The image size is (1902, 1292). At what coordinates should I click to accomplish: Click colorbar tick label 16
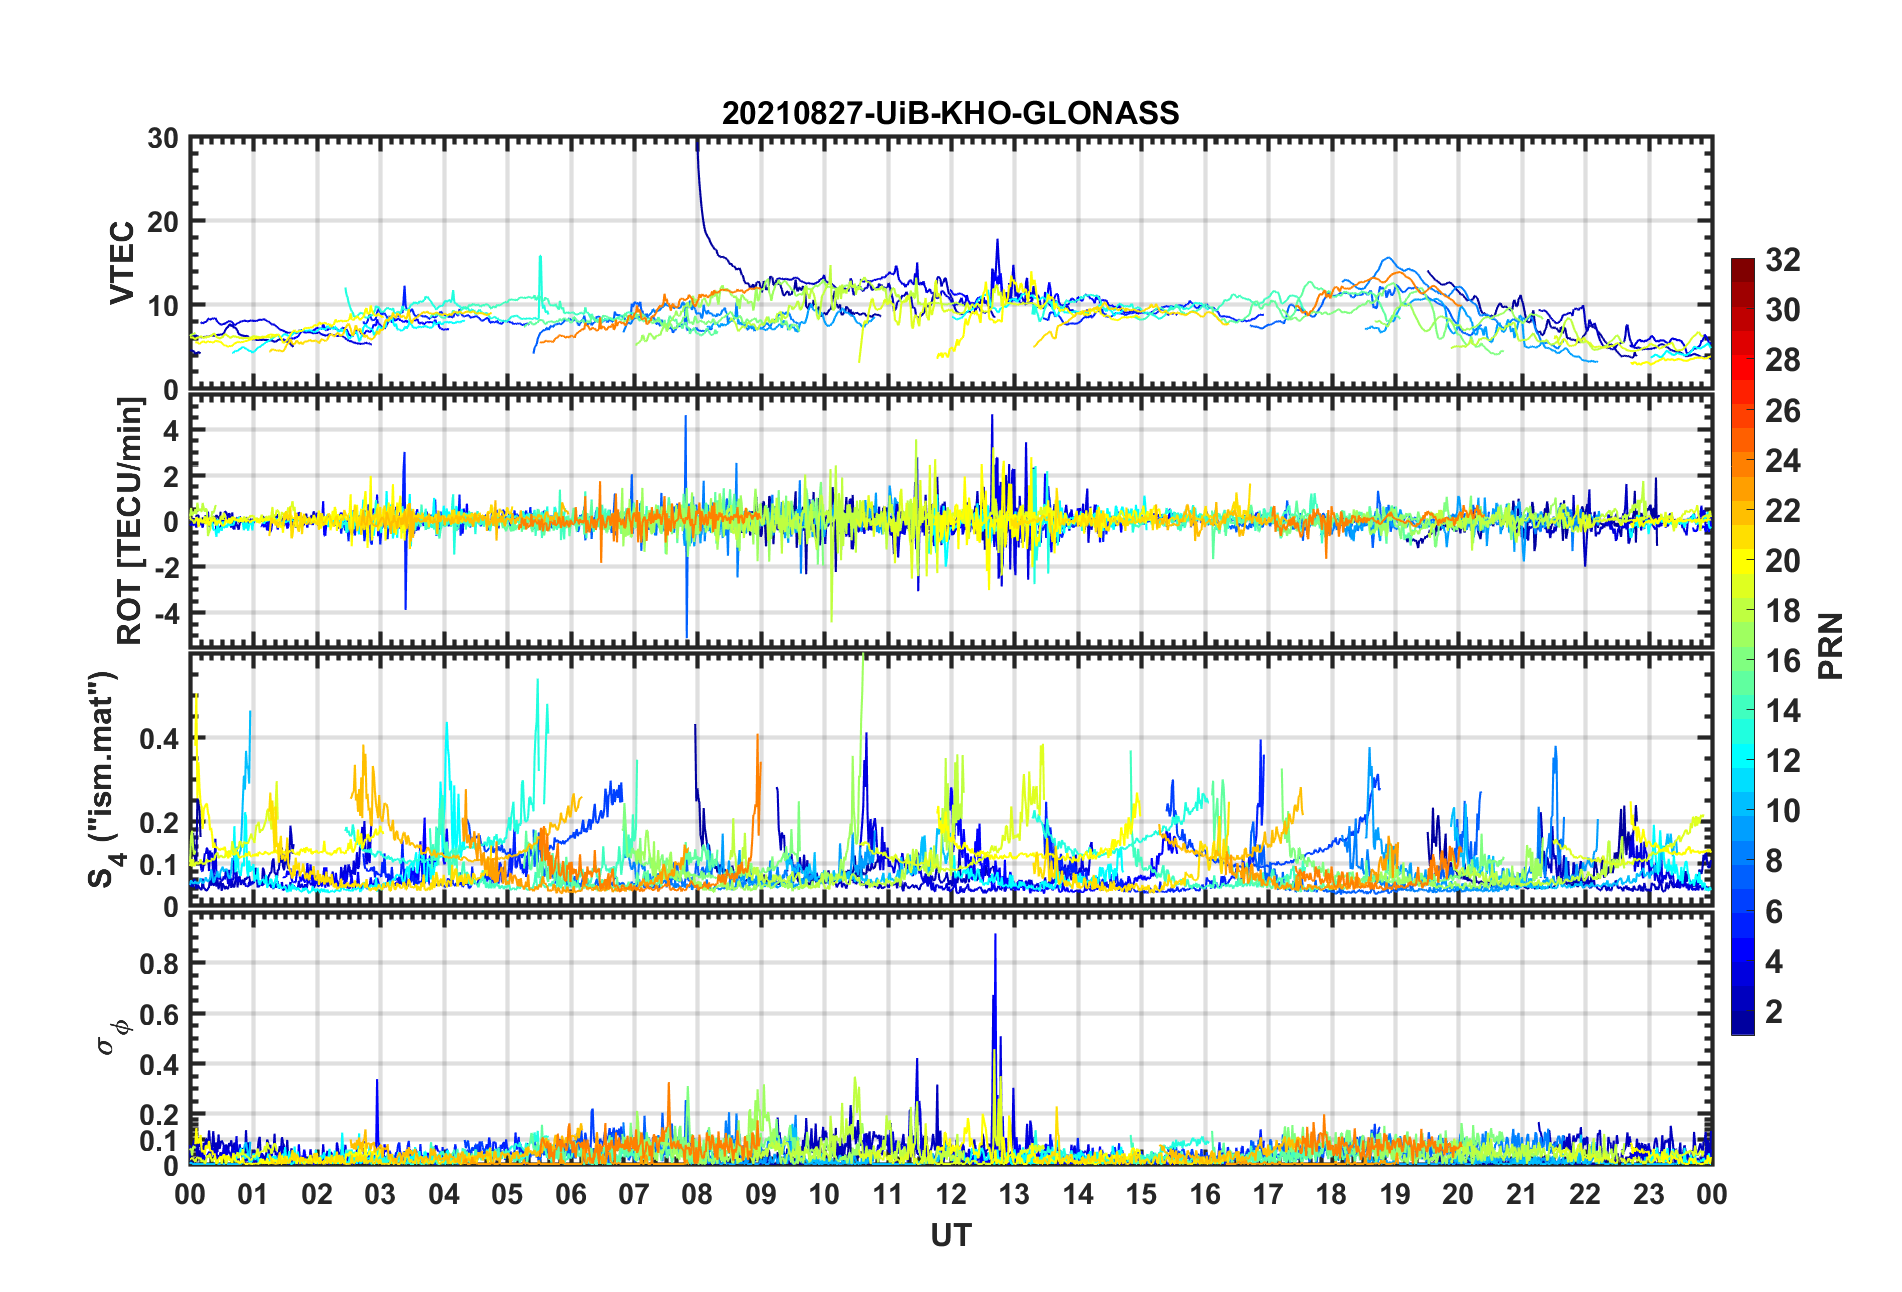point(1783,661)
